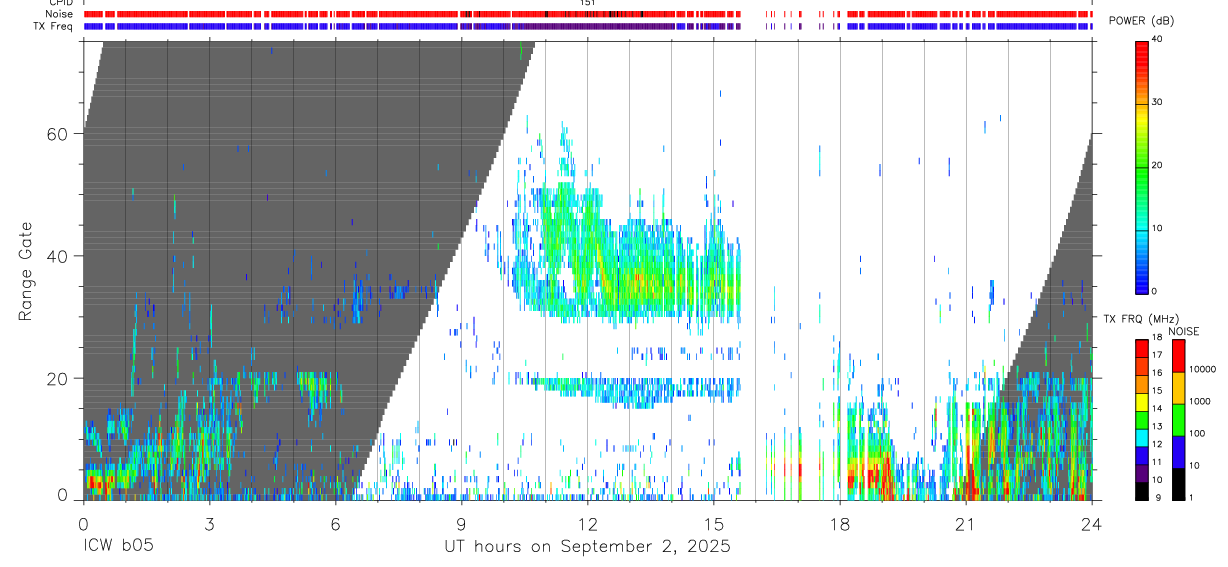1228x567 pixels.
Task: Click the 'POWER (dB)' colorbar title
Action: pos(1141,20)
